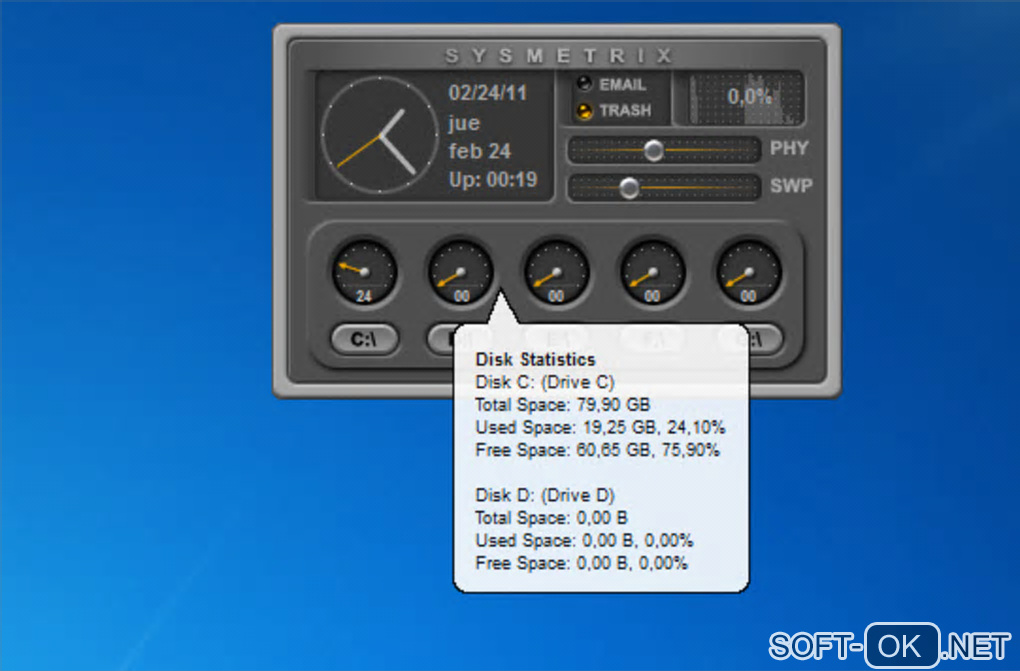The image size is (1020, 671).
Task: Click the C:\ drive button
Action: (364, 339)
